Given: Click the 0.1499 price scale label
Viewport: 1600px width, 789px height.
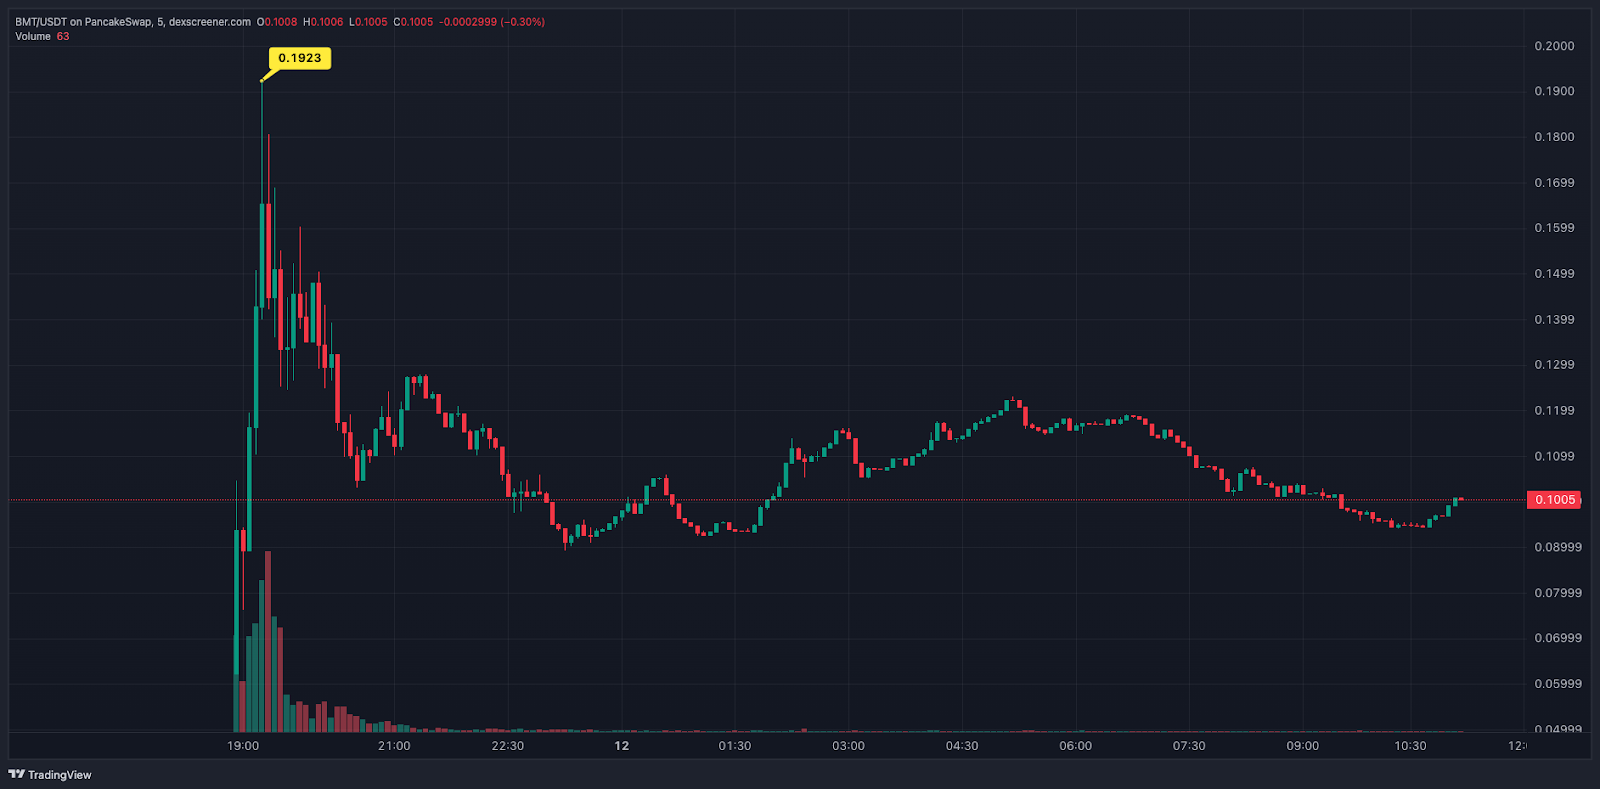Looking at the screenshot, I should [x=1554, y=274].
